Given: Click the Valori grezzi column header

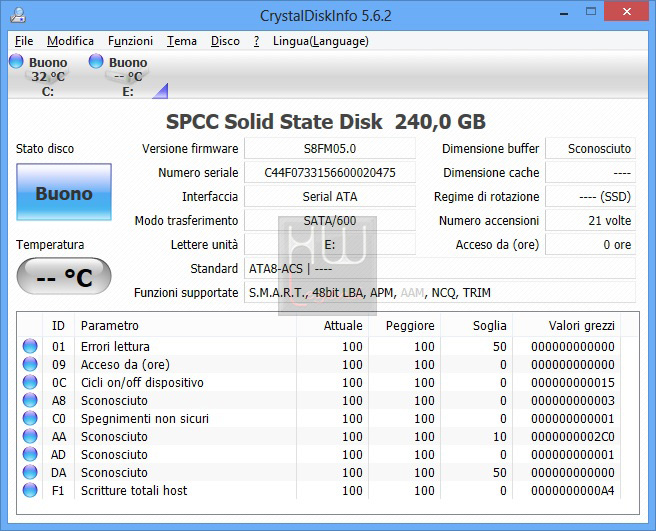Looking at the screenshot, I should [566, 326].
